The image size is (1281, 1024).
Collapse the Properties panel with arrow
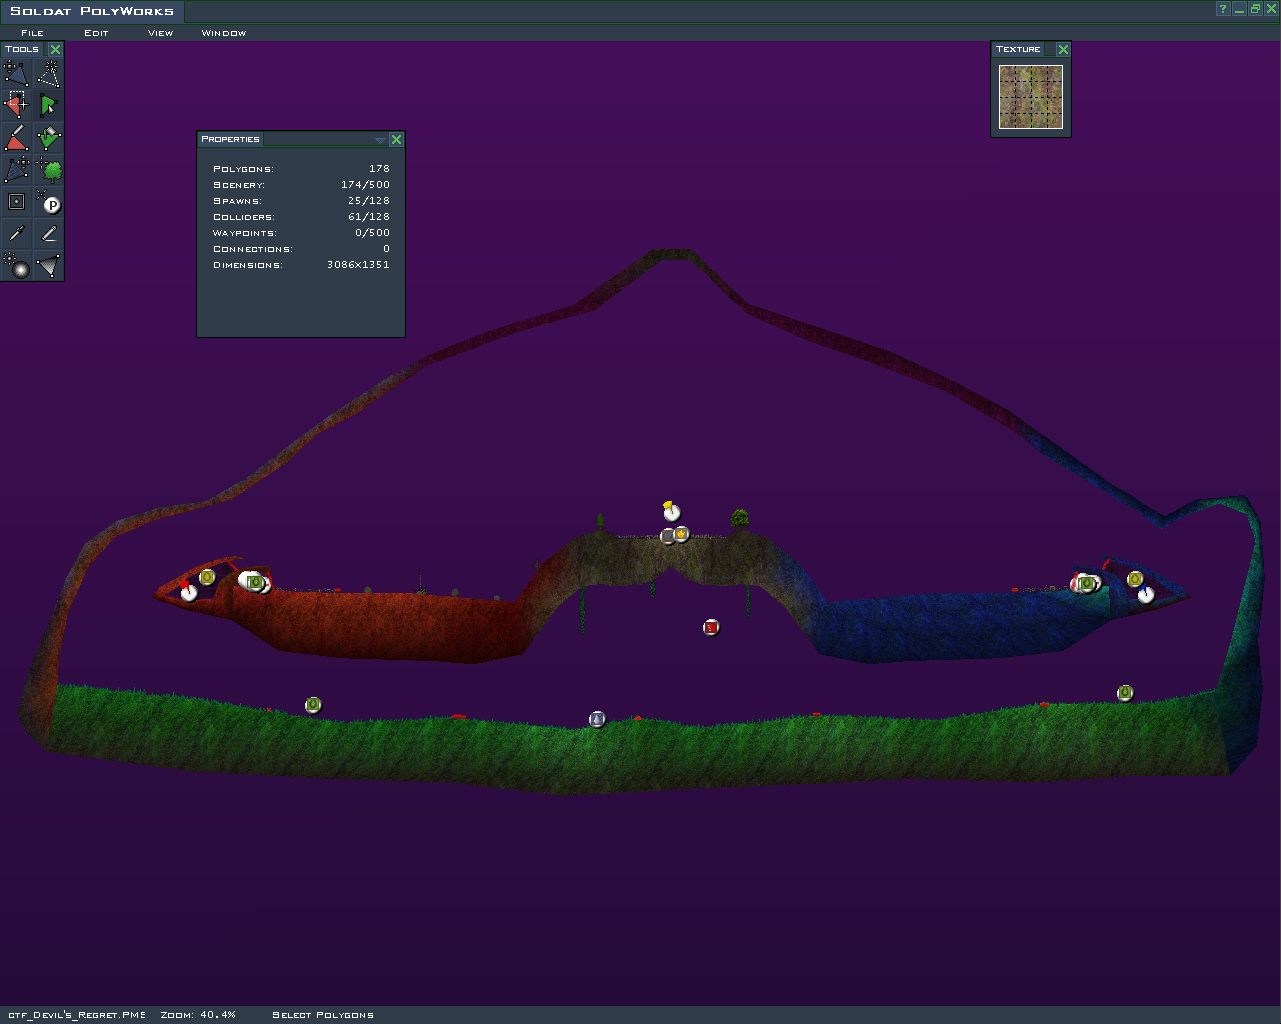pos(380,140)
